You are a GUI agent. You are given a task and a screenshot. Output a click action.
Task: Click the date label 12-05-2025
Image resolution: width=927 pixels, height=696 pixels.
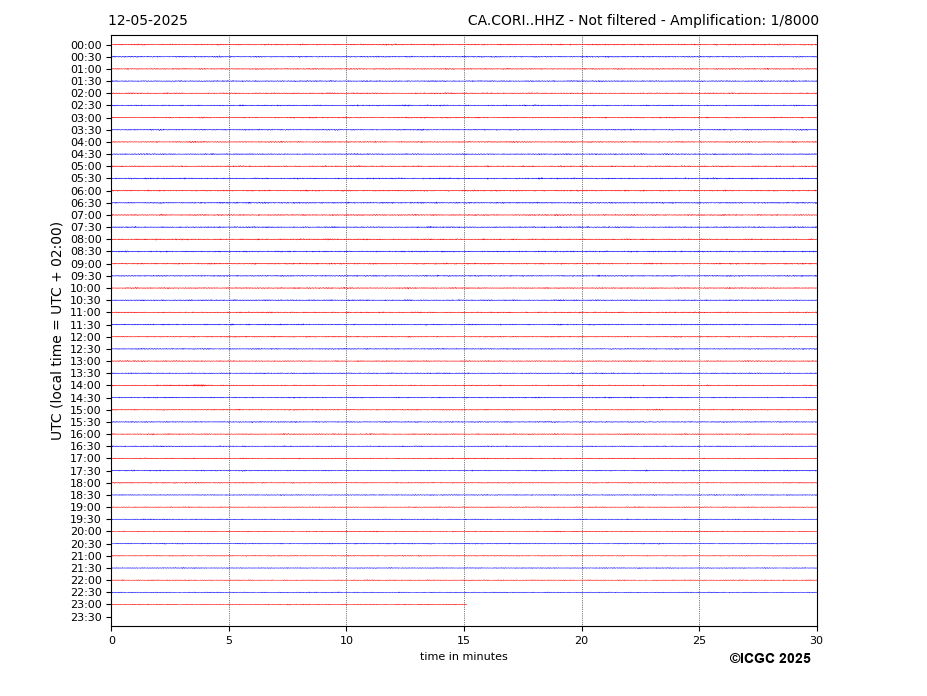coord(148,21)
